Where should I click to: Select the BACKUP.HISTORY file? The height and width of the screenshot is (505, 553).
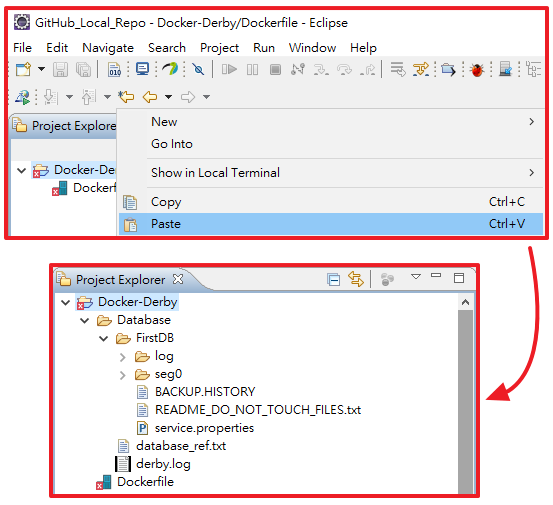[205, 392]
